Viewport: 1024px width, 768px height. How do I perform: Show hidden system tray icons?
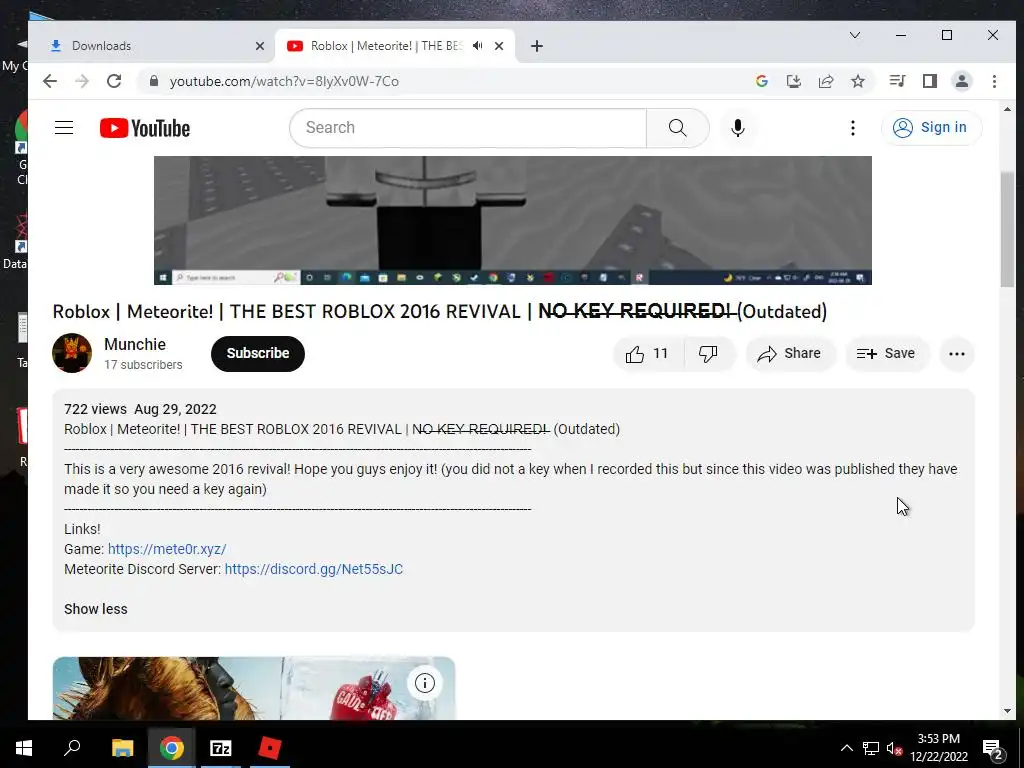click(x=846, y=748)
